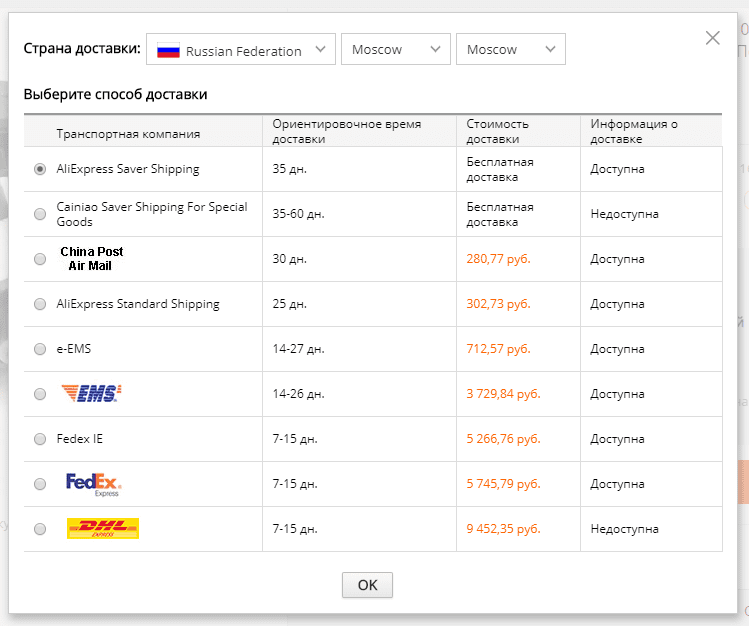Click the '3 729,84 руб.' price
The height and width of the screenshot is (626, 749).
click(503, 394)
